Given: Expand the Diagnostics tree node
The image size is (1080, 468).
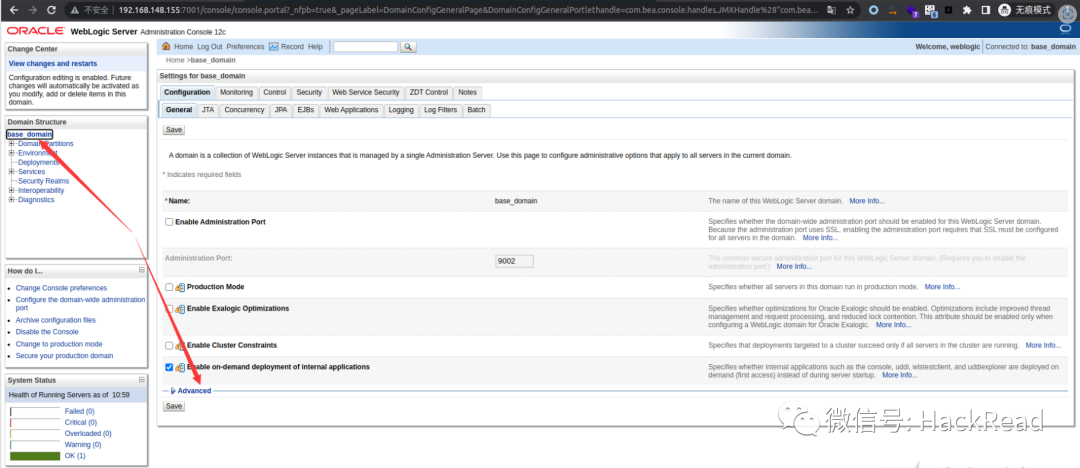Looking at the screenshot, I should (12, 200).
